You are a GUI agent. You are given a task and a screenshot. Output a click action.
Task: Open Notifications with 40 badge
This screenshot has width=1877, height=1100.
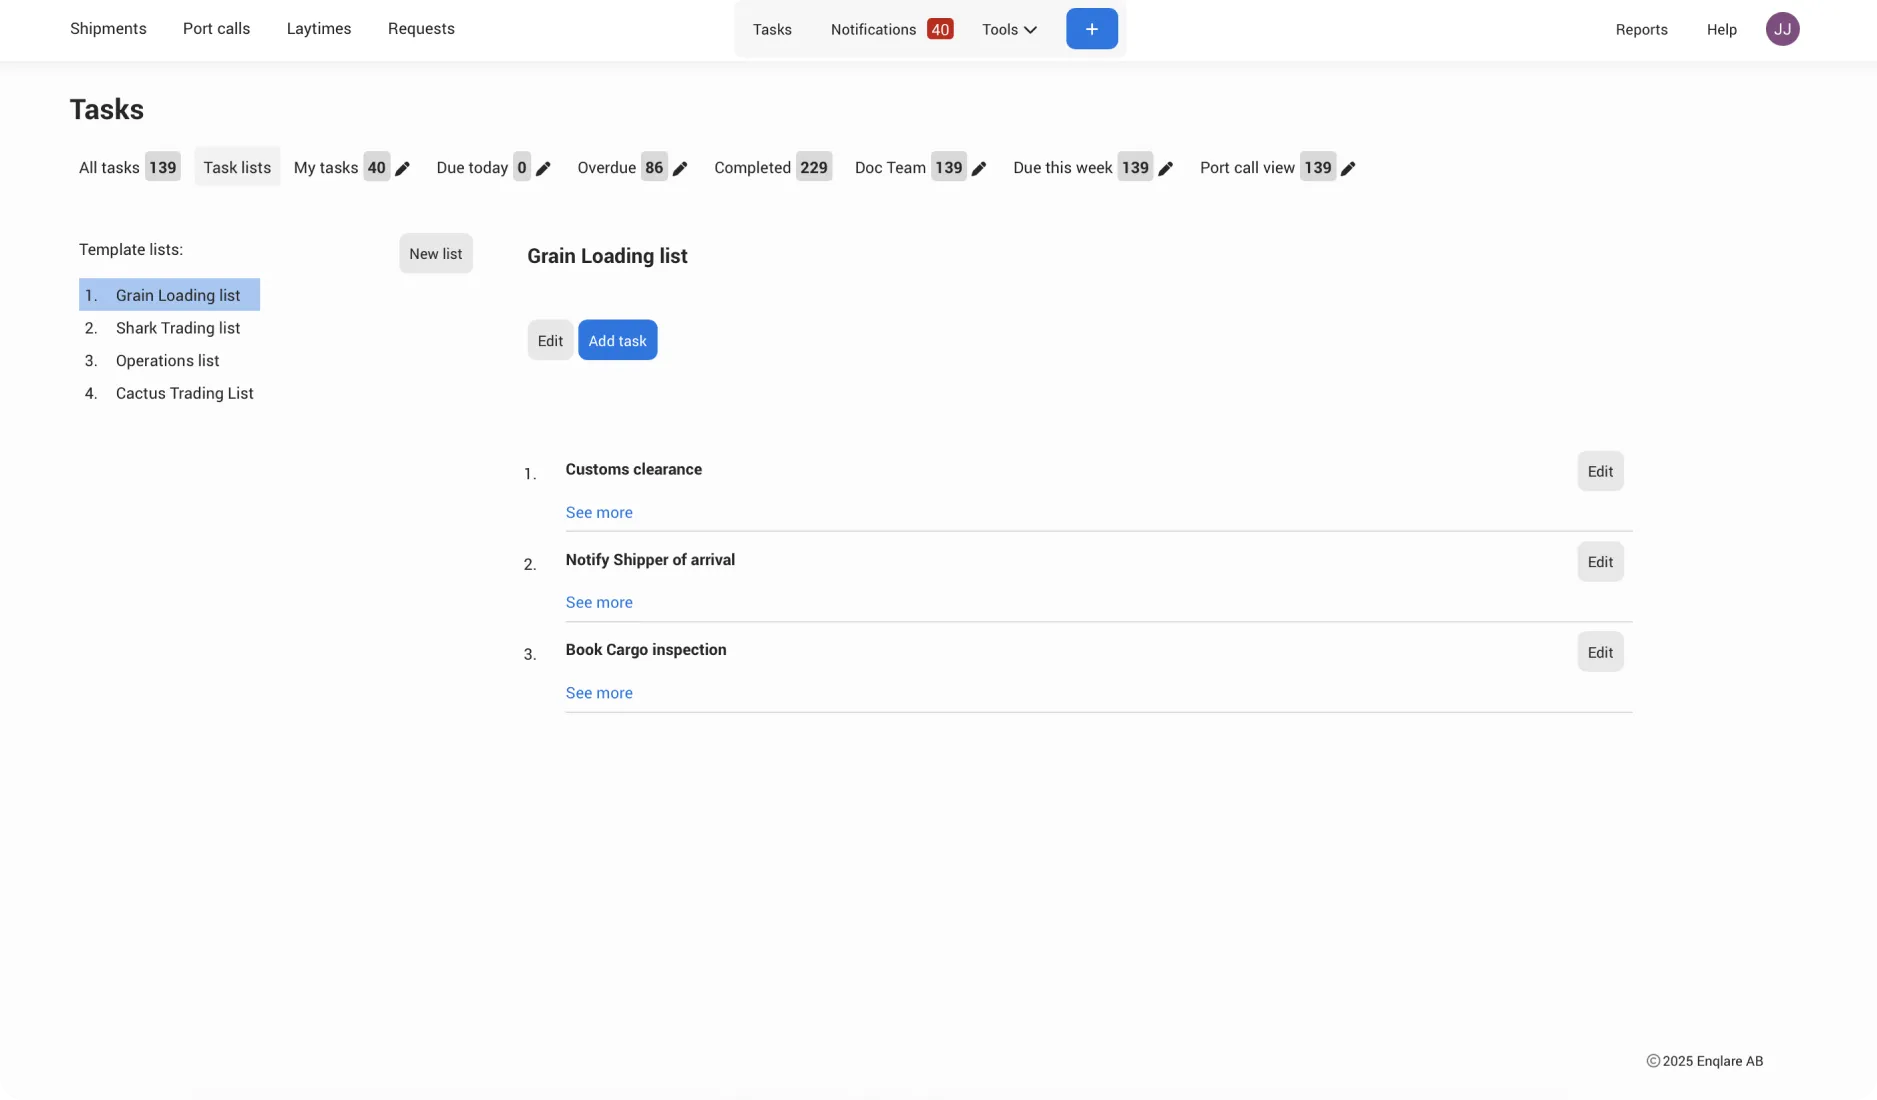click(891, 29)
